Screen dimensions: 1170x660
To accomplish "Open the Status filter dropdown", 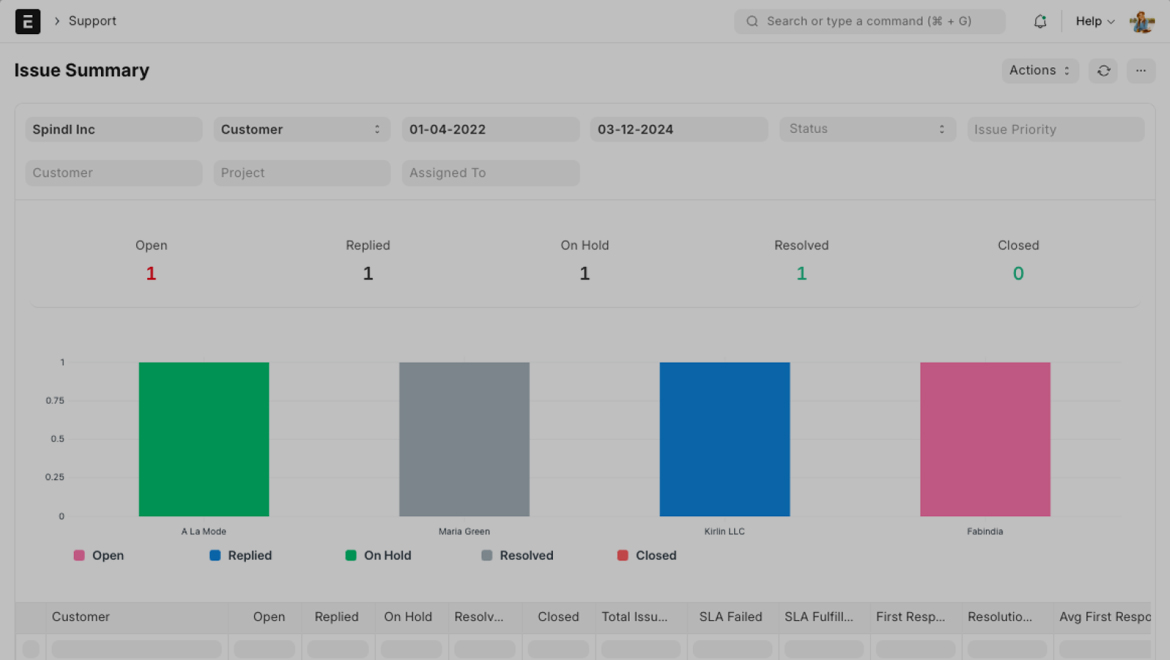I will (x=867, y=129).
